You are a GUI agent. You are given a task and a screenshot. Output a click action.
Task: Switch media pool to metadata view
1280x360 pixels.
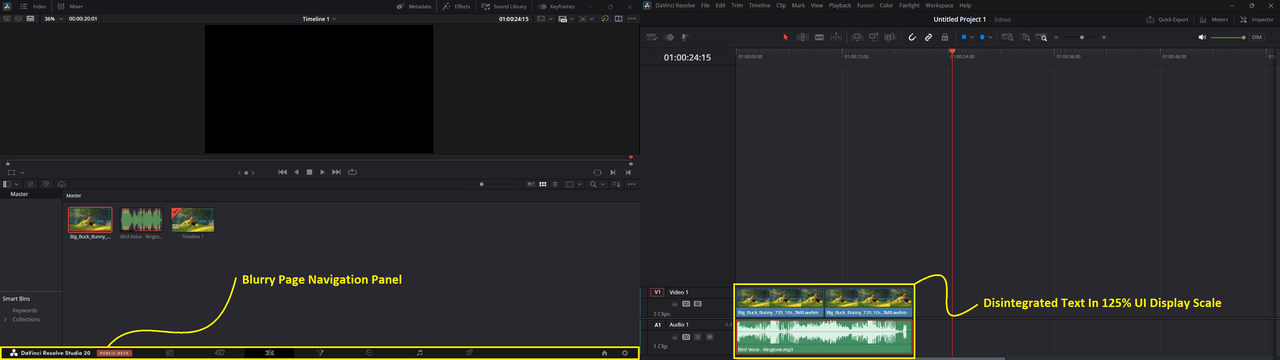click(531, 184)
